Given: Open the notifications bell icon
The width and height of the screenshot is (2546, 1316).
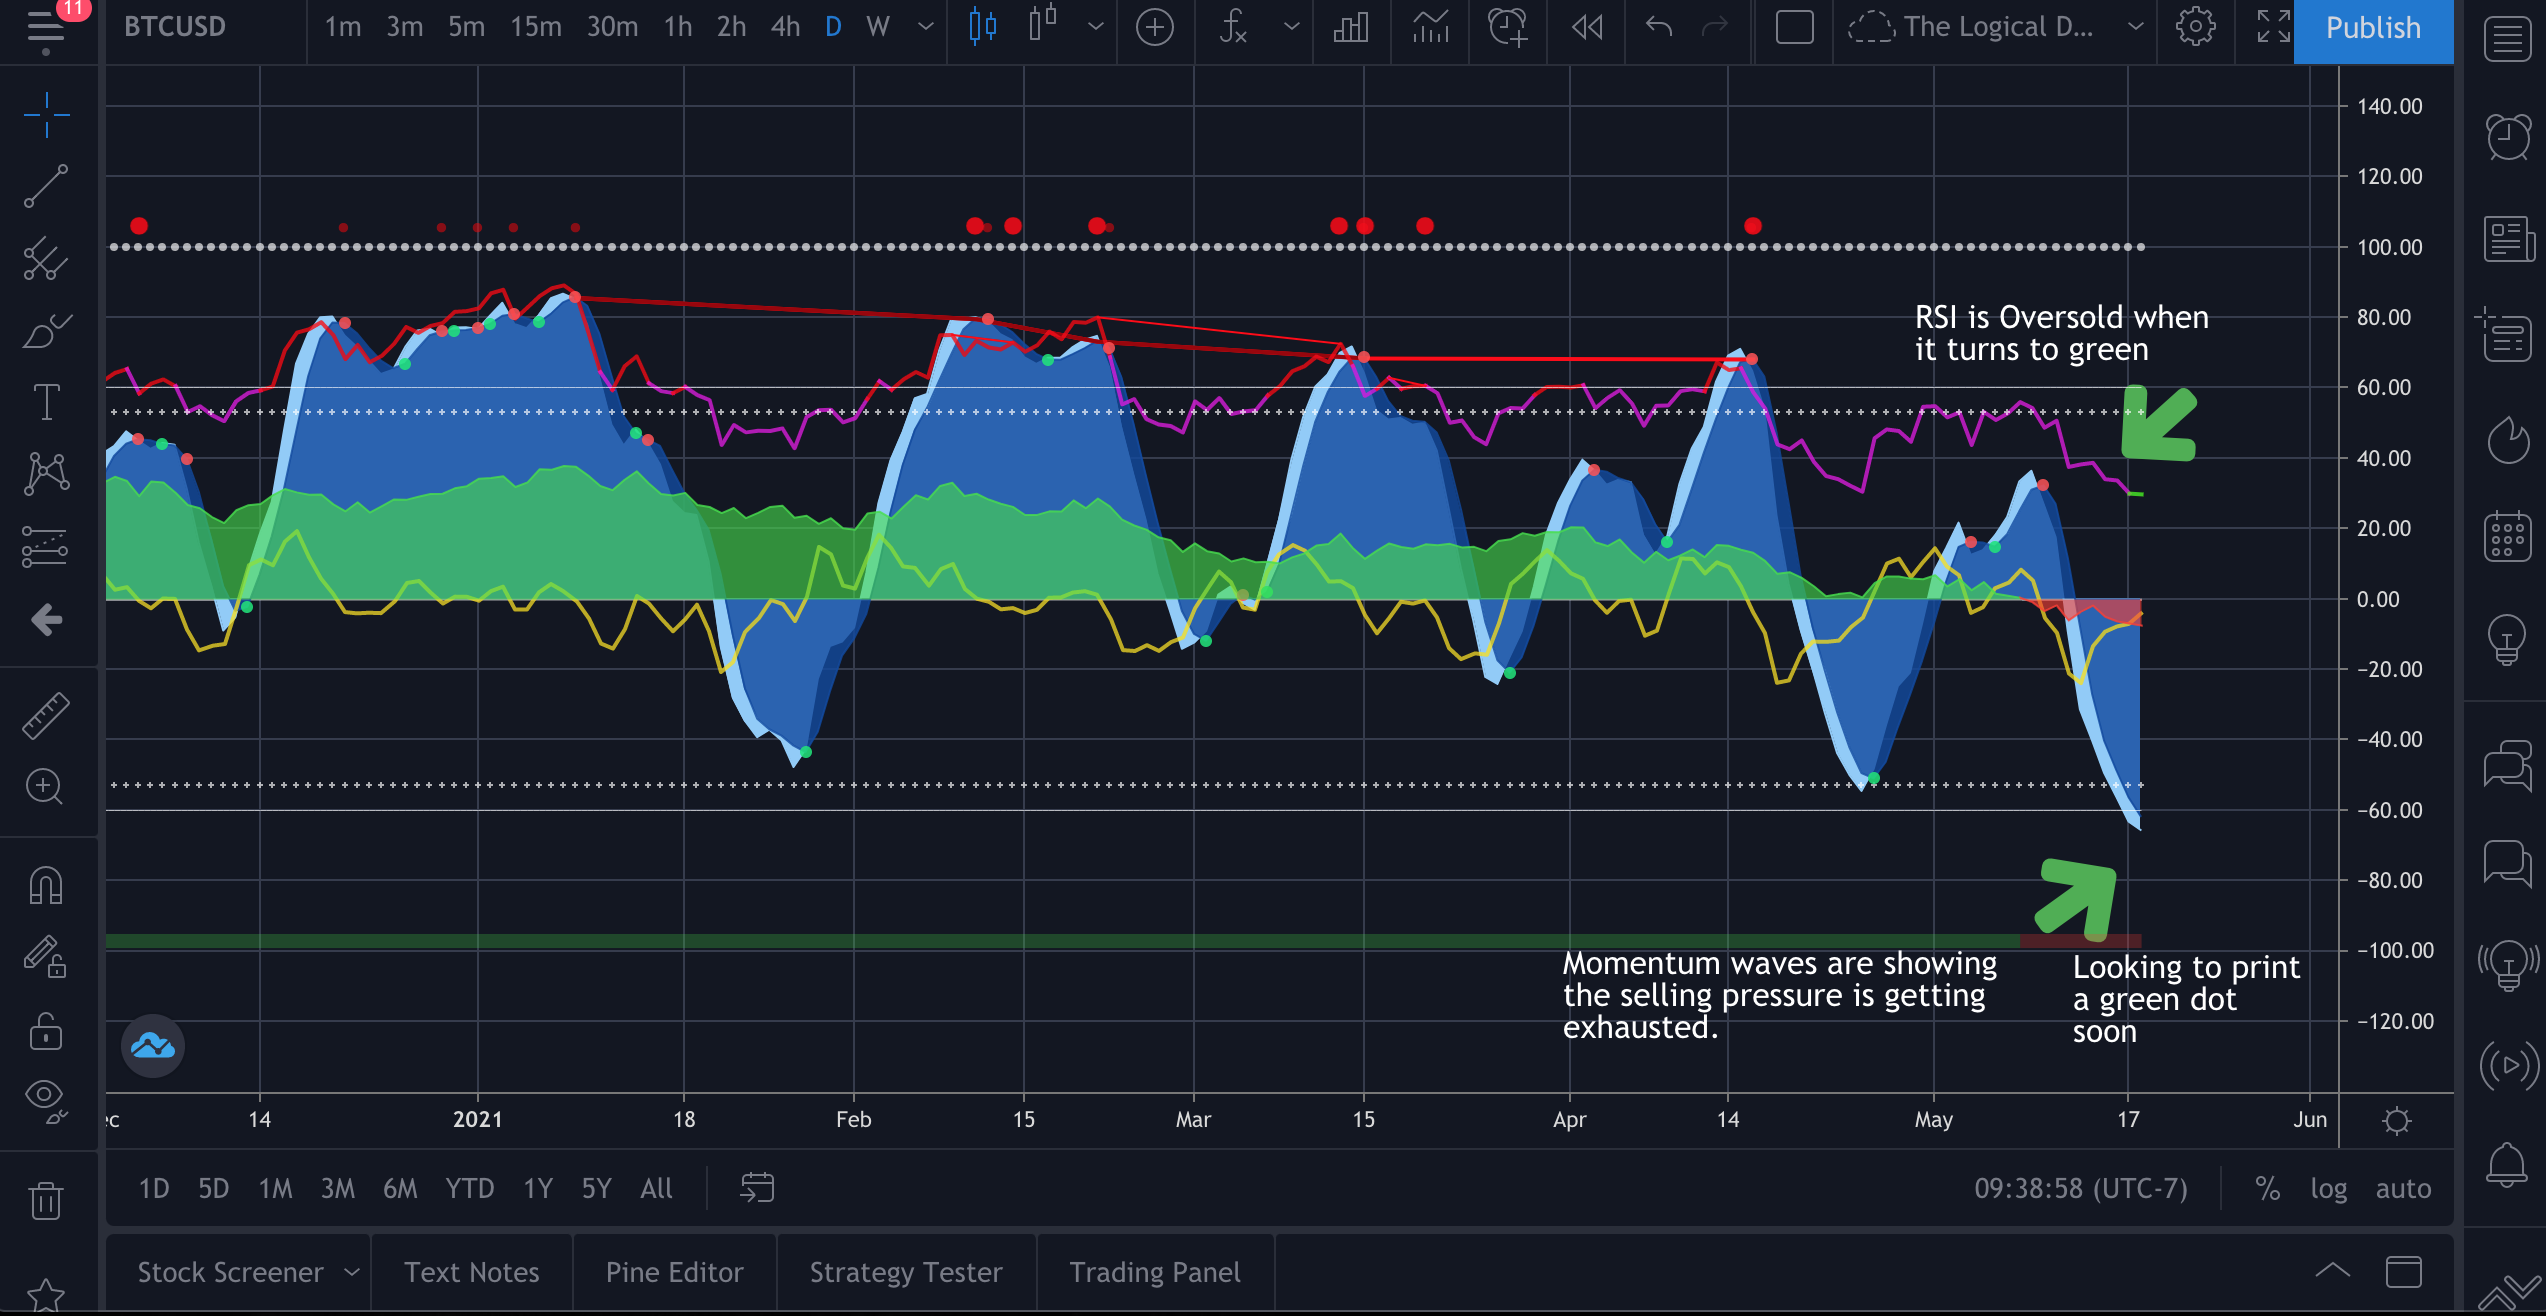Looking at the screenshot, I should click(2508, 1165).
